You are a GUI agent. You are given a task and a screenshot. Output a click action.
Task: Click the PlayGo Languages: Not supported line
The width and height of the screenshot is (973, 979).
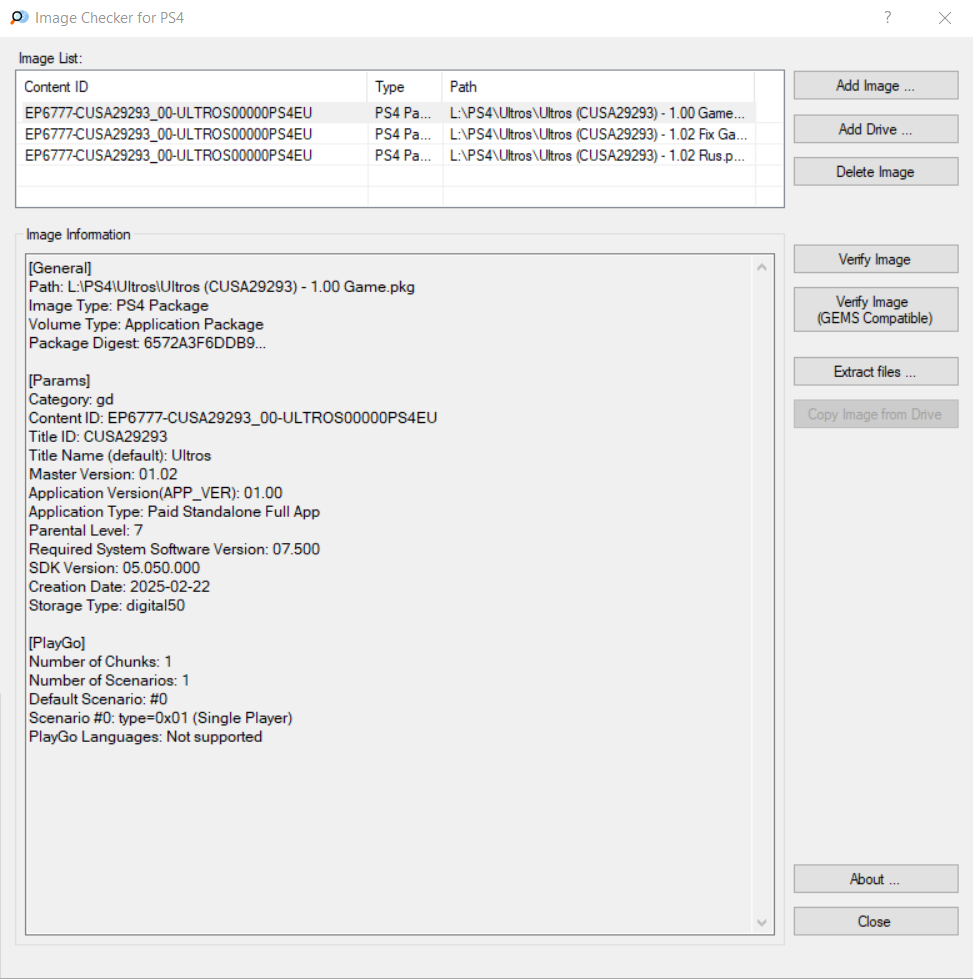(x=146, y=736)
